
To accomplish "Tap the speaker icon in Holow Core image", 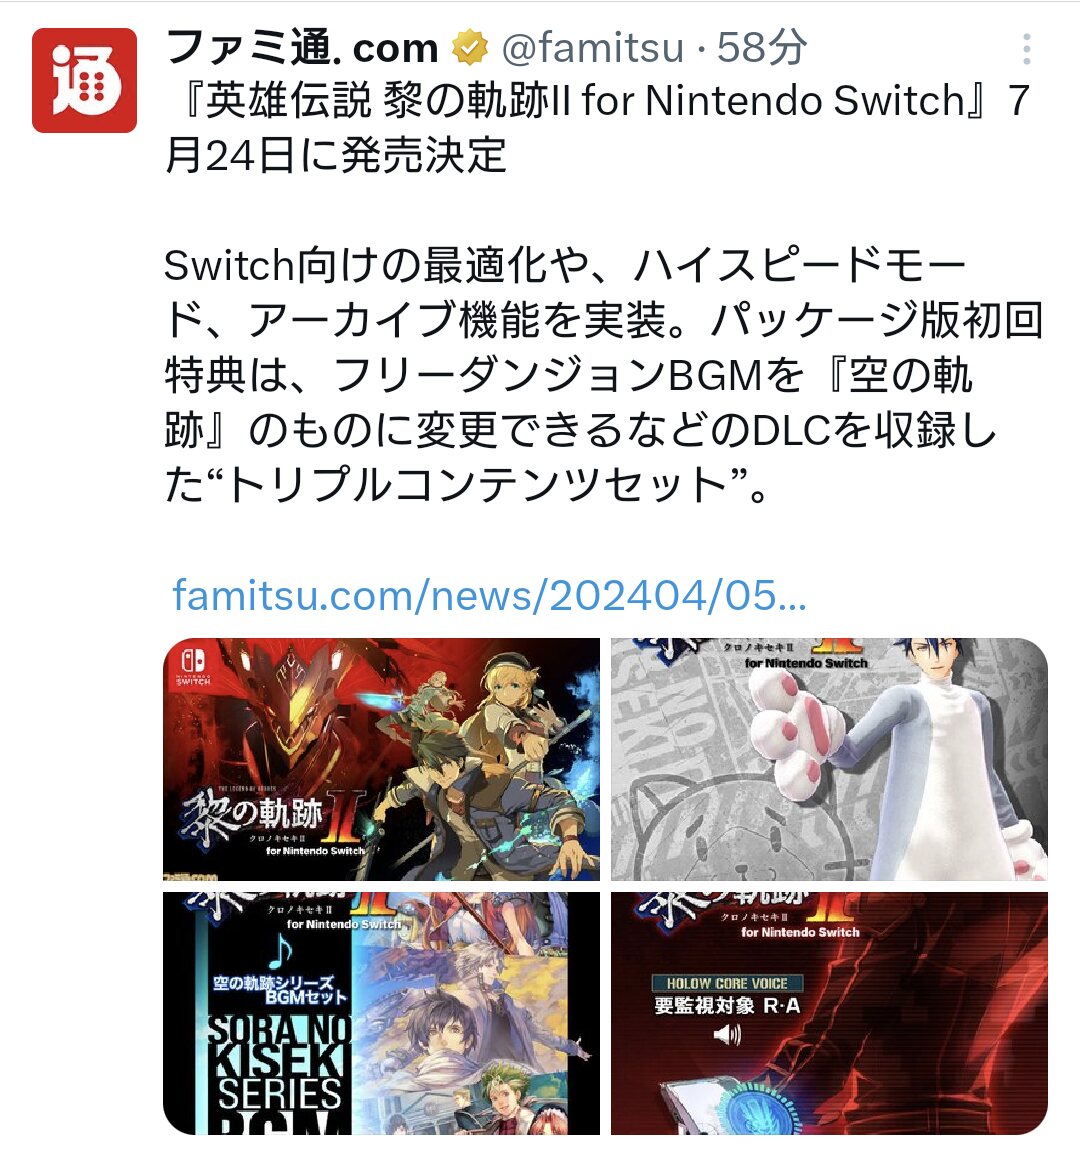I will [727, 1034].
